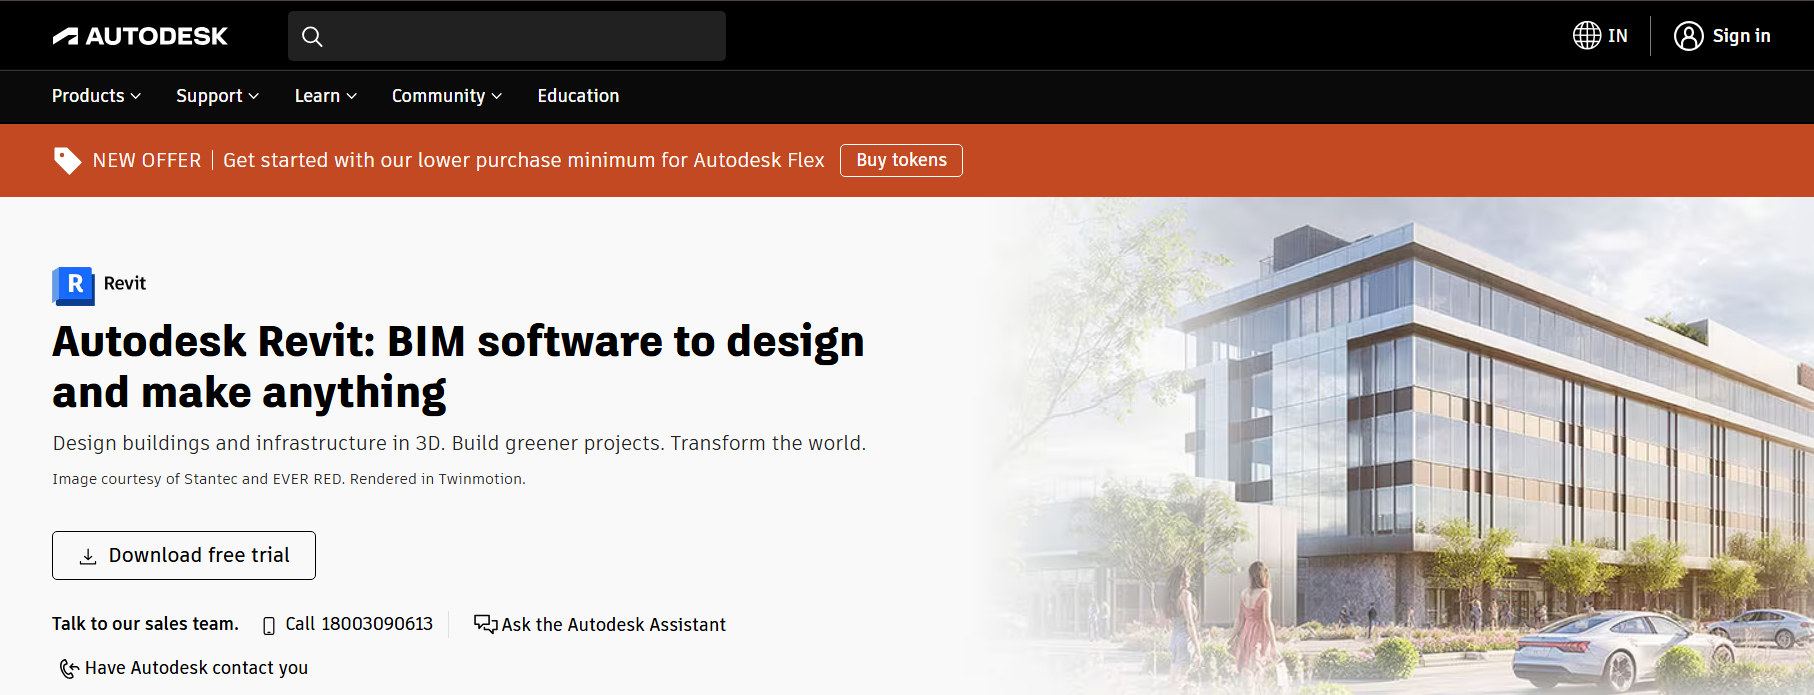Expand the Support chevron
Image resolution: width=1814 pixels, height=695 pixels.
point(254,96)
